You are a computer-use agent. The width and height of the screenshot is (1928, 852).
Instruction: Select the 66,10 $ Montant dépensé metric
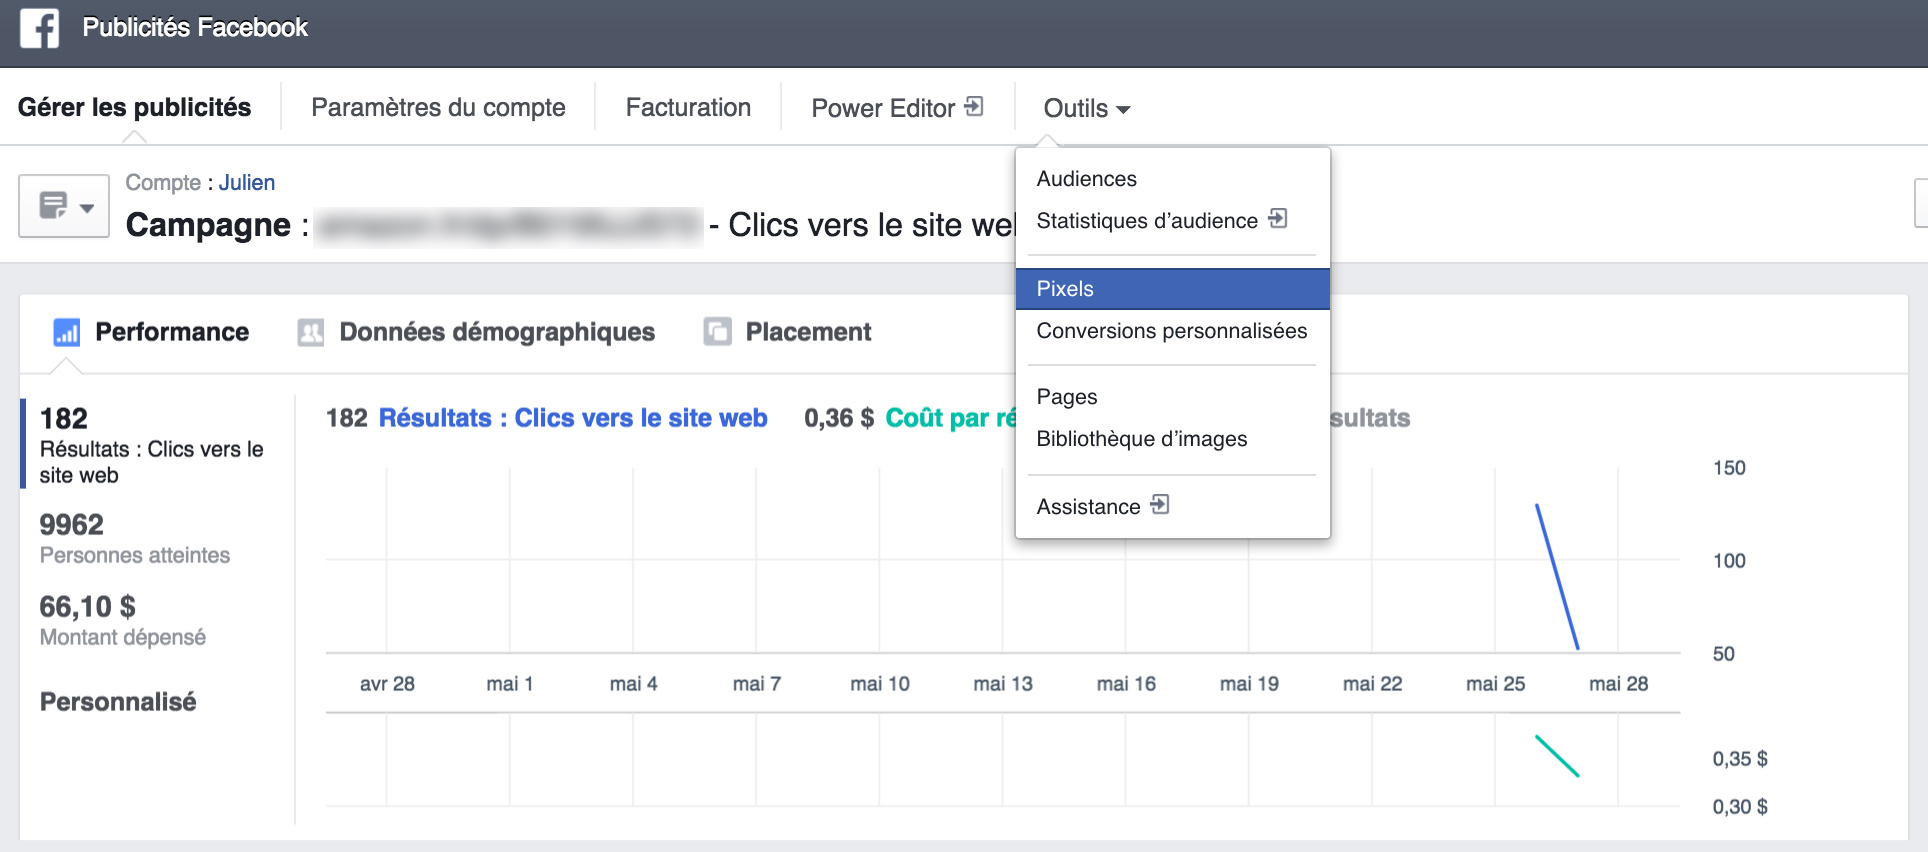123,620
